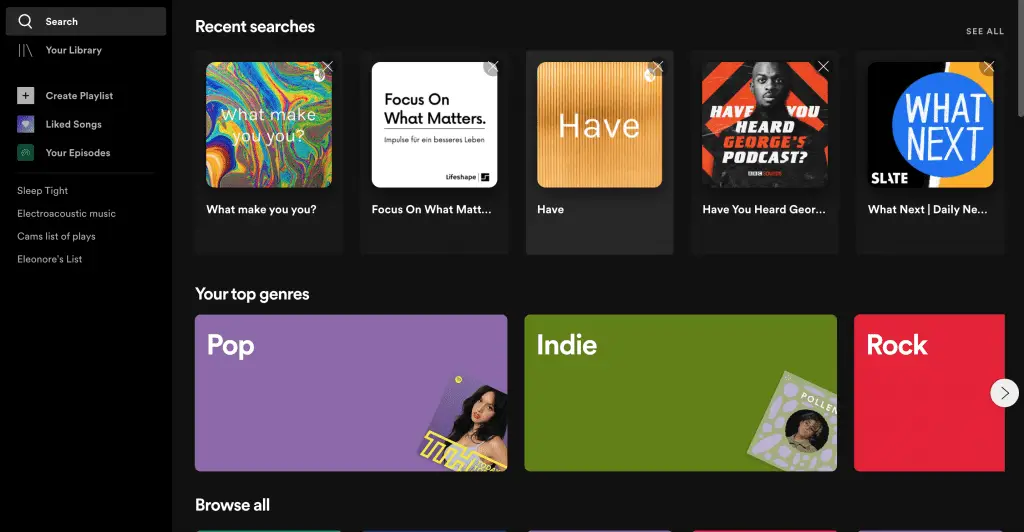Remove 'What make you you?' from recent searches

click(x=327, y=67)
